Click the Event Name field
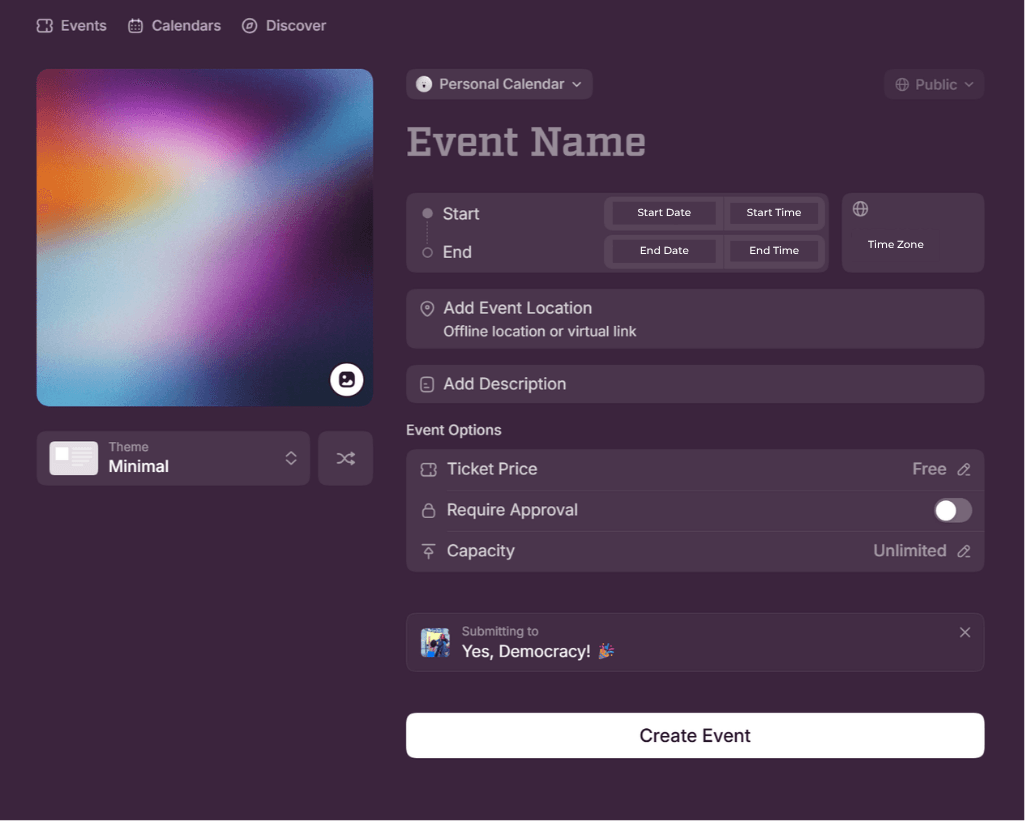Viewport: 1026px width, 821px height. (x=526, y=142)
